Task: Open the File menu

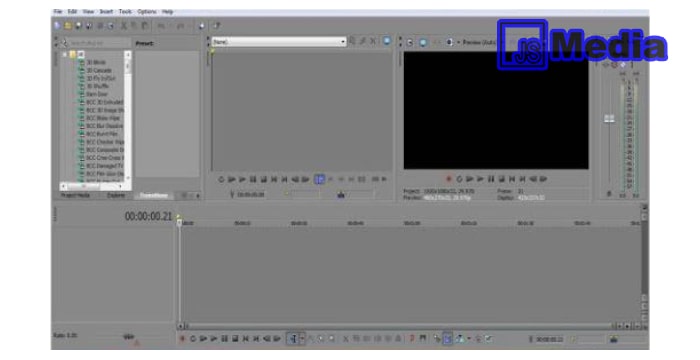Action: (58, 12)
